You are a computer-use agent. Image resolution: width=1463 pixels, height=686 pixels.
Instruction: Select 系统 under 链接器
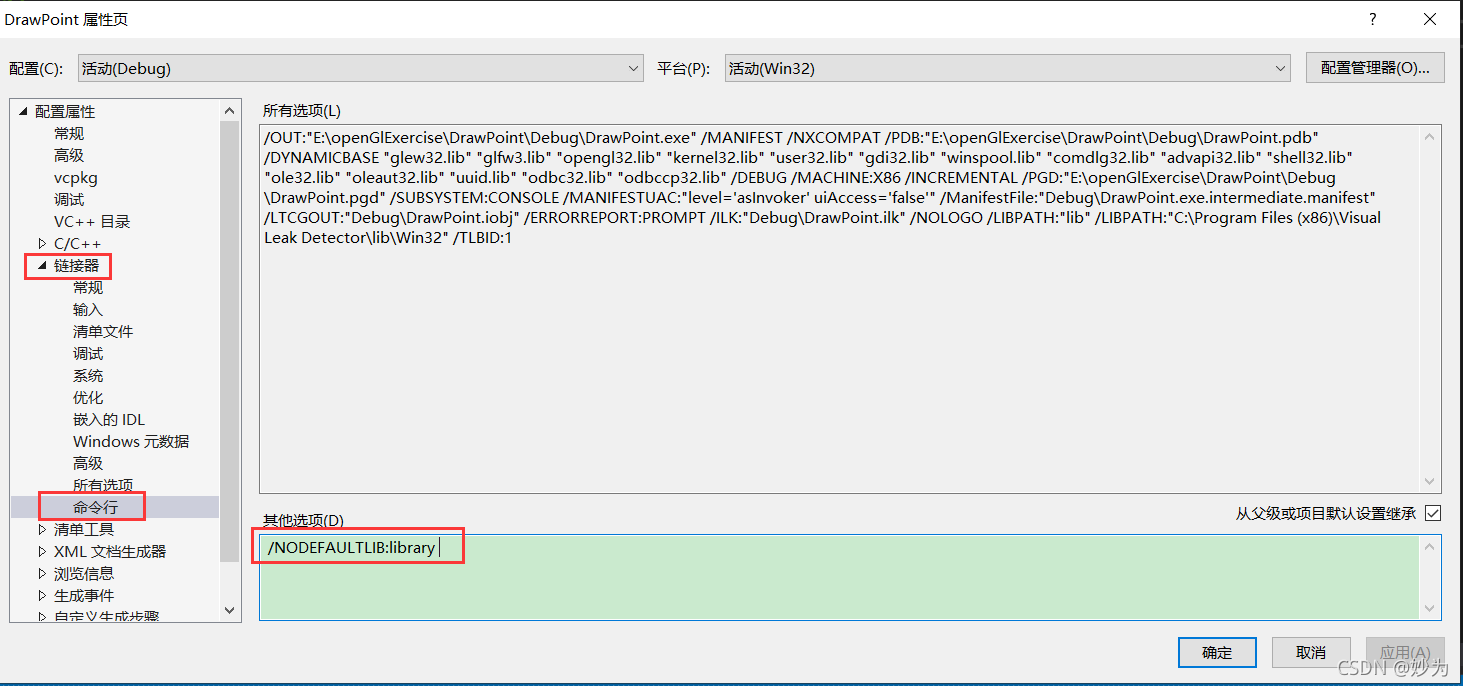88,375
